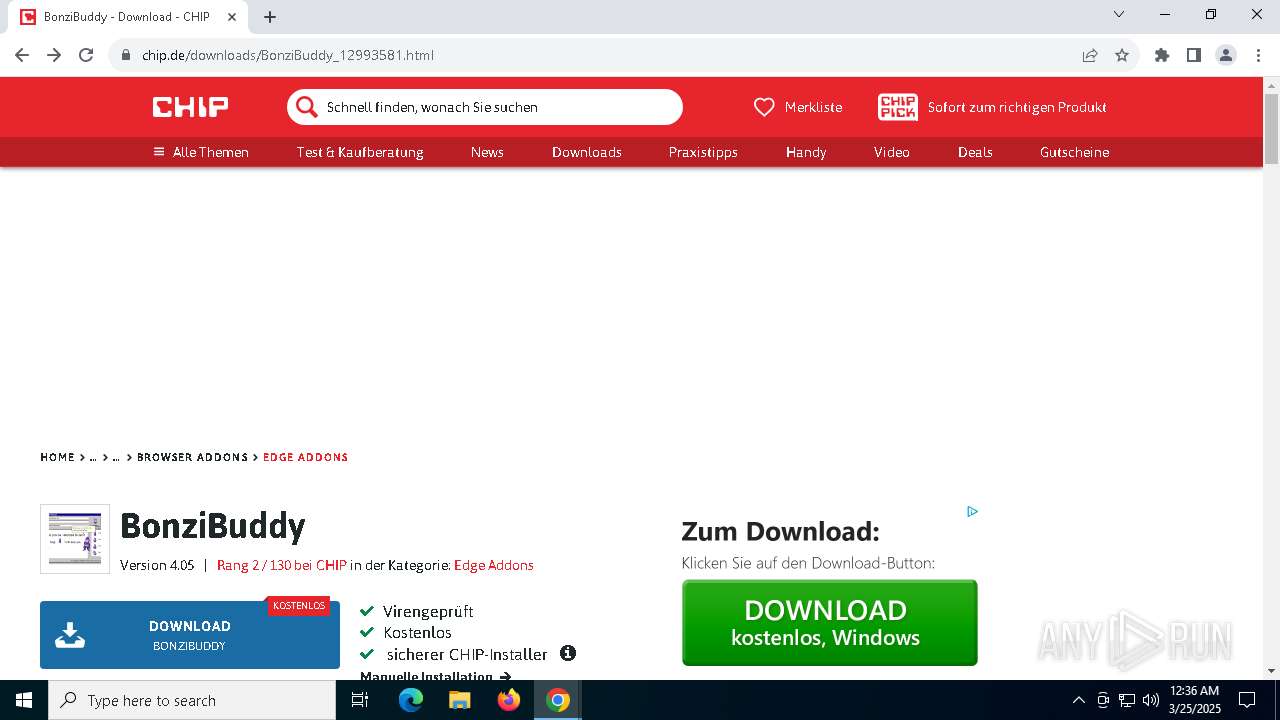Click EDGE ADDONS breadcrumb

tap(305, 457)
